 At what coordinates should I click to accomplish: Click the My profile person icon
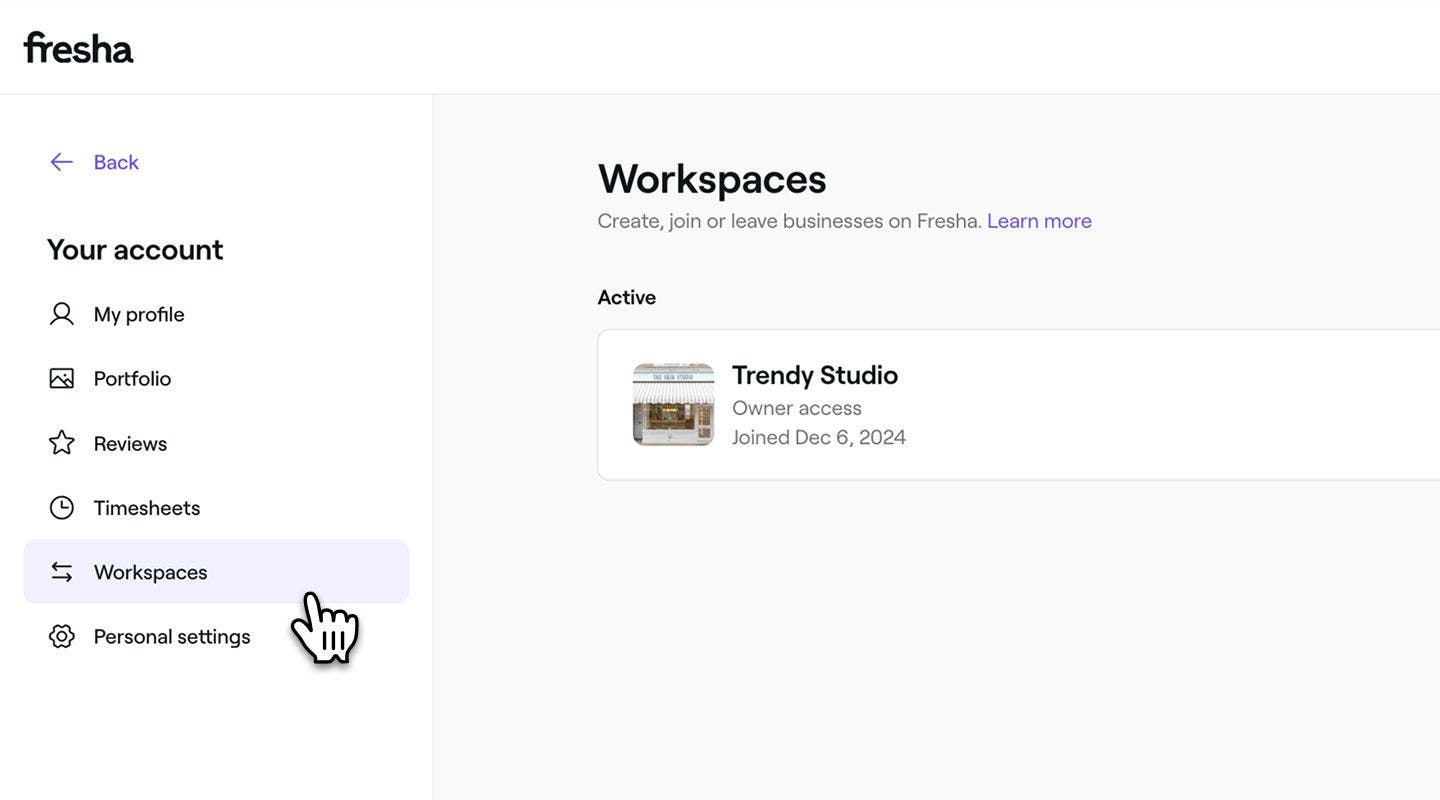click(62, 314)
